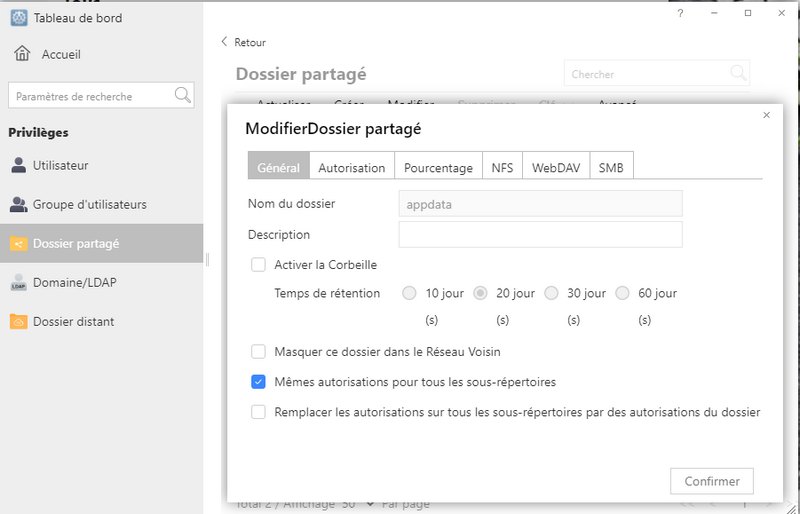Screen dimensions: 800x514
Task: Click the Utilisateur person icon
Action: tap(18, 165)
